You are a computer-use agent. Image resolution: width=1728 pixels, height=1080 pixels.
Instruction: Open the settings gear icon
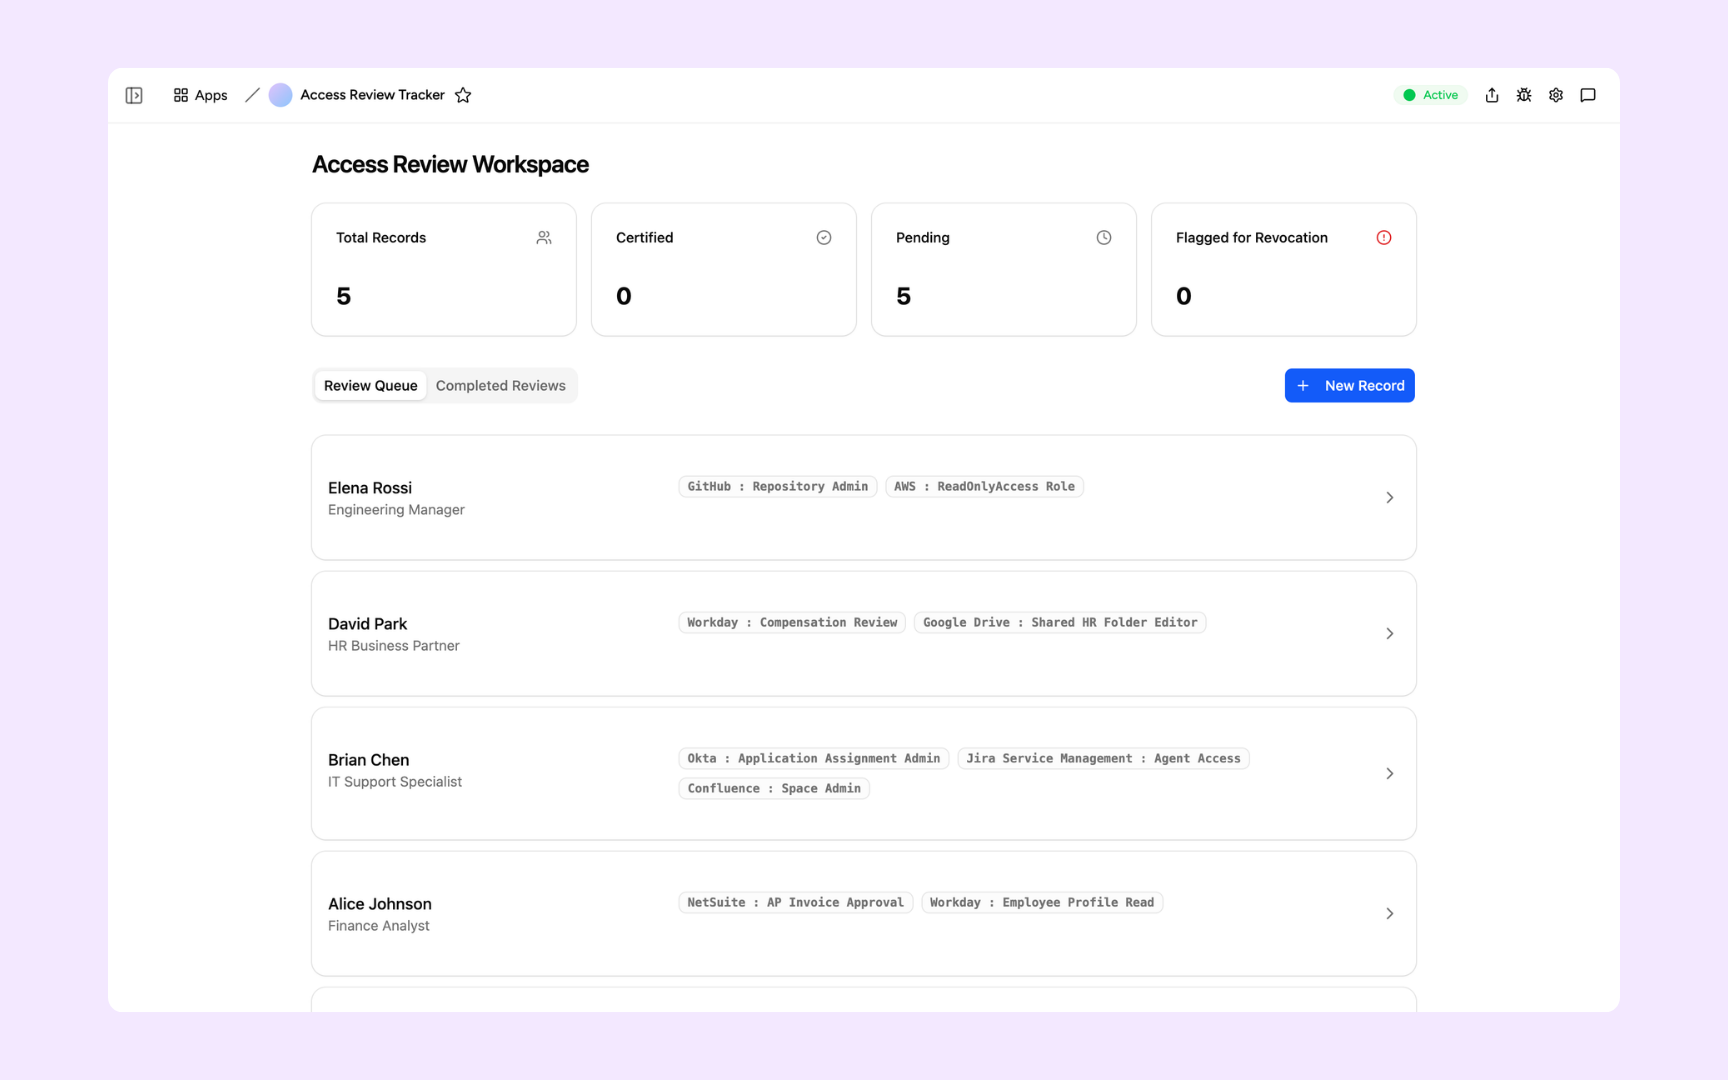tap(1556, 95)
